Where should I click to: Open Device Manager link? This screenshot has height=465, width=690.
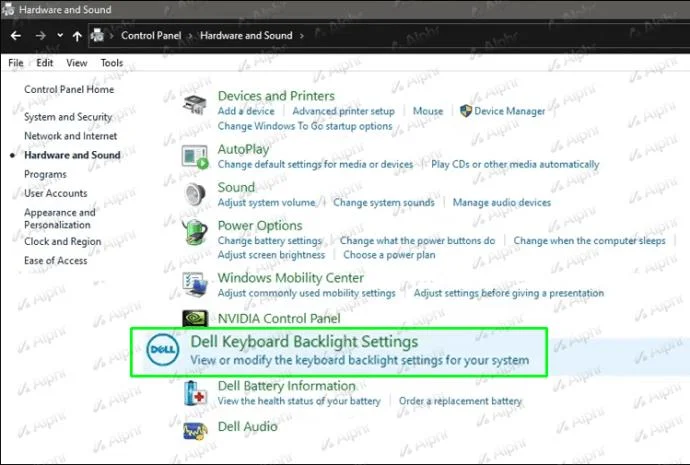tap(510, 111)
